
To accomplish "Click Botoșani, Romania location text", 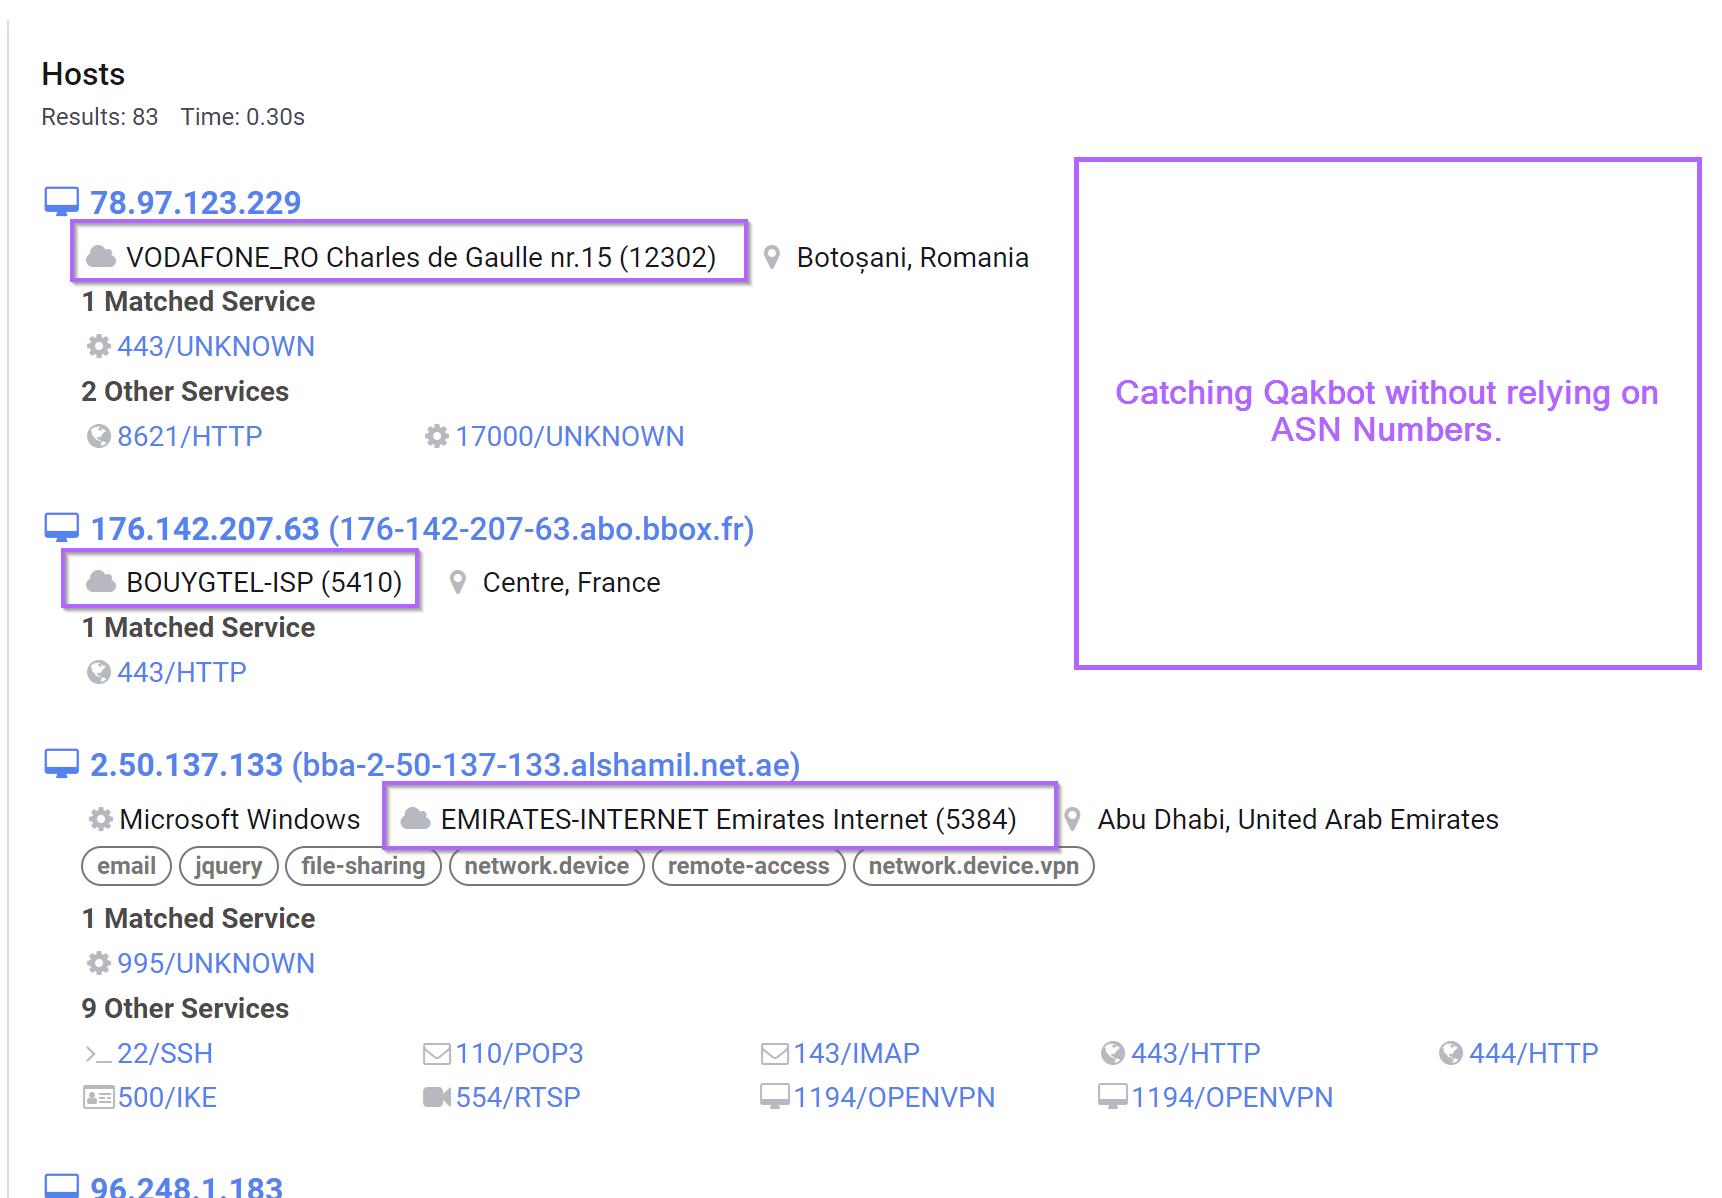I will [913, 257].
